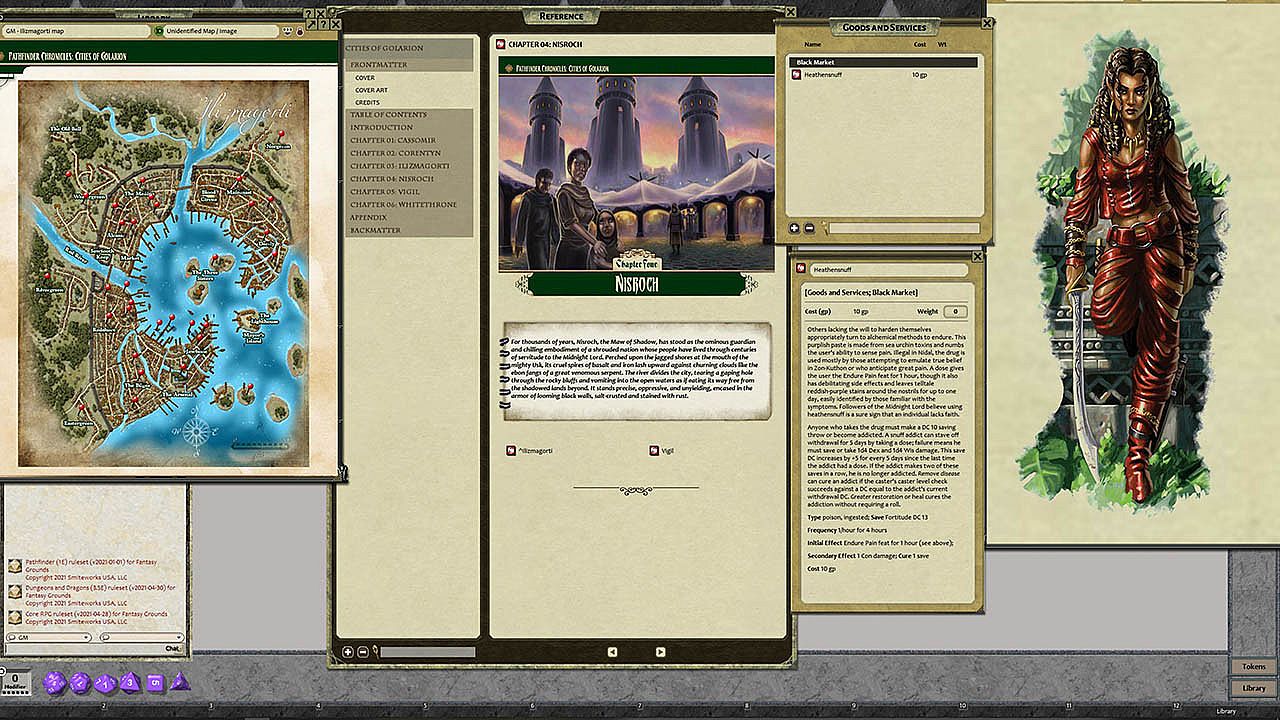The height and width of the screenshot is (720, 1280).
Task: Open the Vigil chapter link icon
Action: point(654,450)
